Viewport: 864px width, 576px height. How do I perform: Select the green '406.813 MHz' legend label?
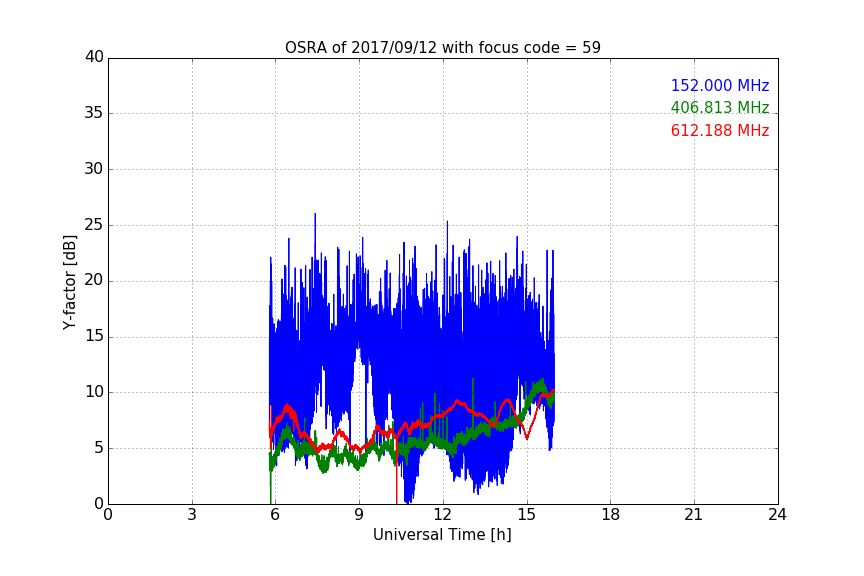click(x=720, y=107)
